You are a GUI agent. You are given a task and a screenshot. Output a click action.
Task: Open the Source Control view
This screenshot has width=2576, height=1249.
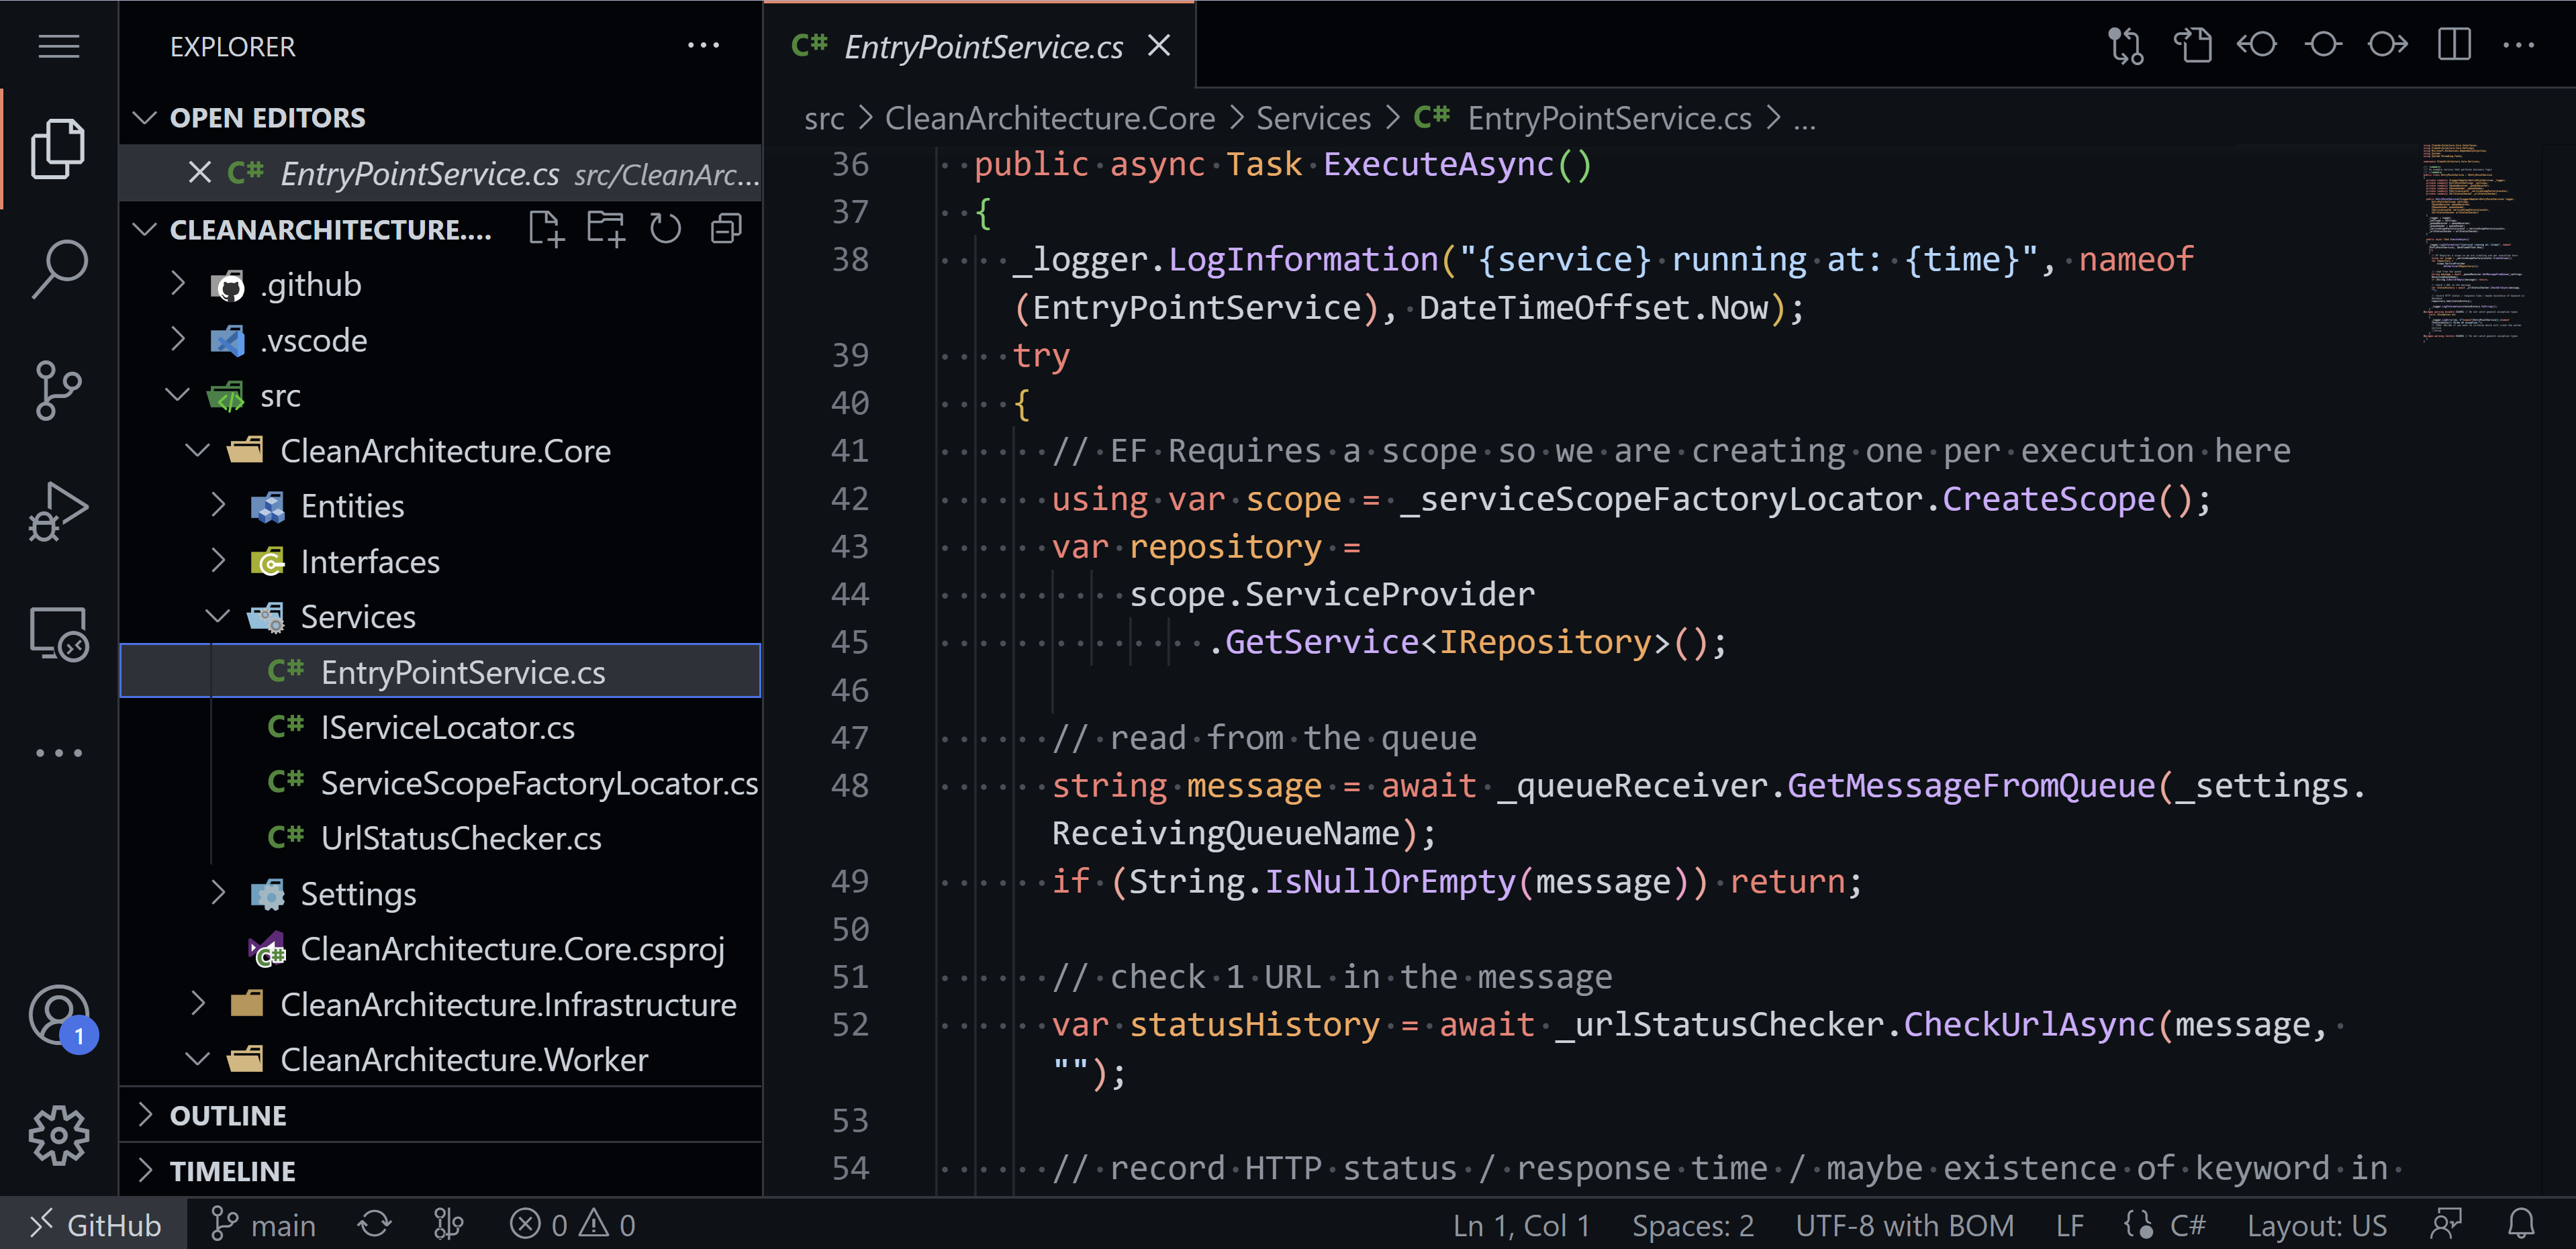(x=58, y=390)
